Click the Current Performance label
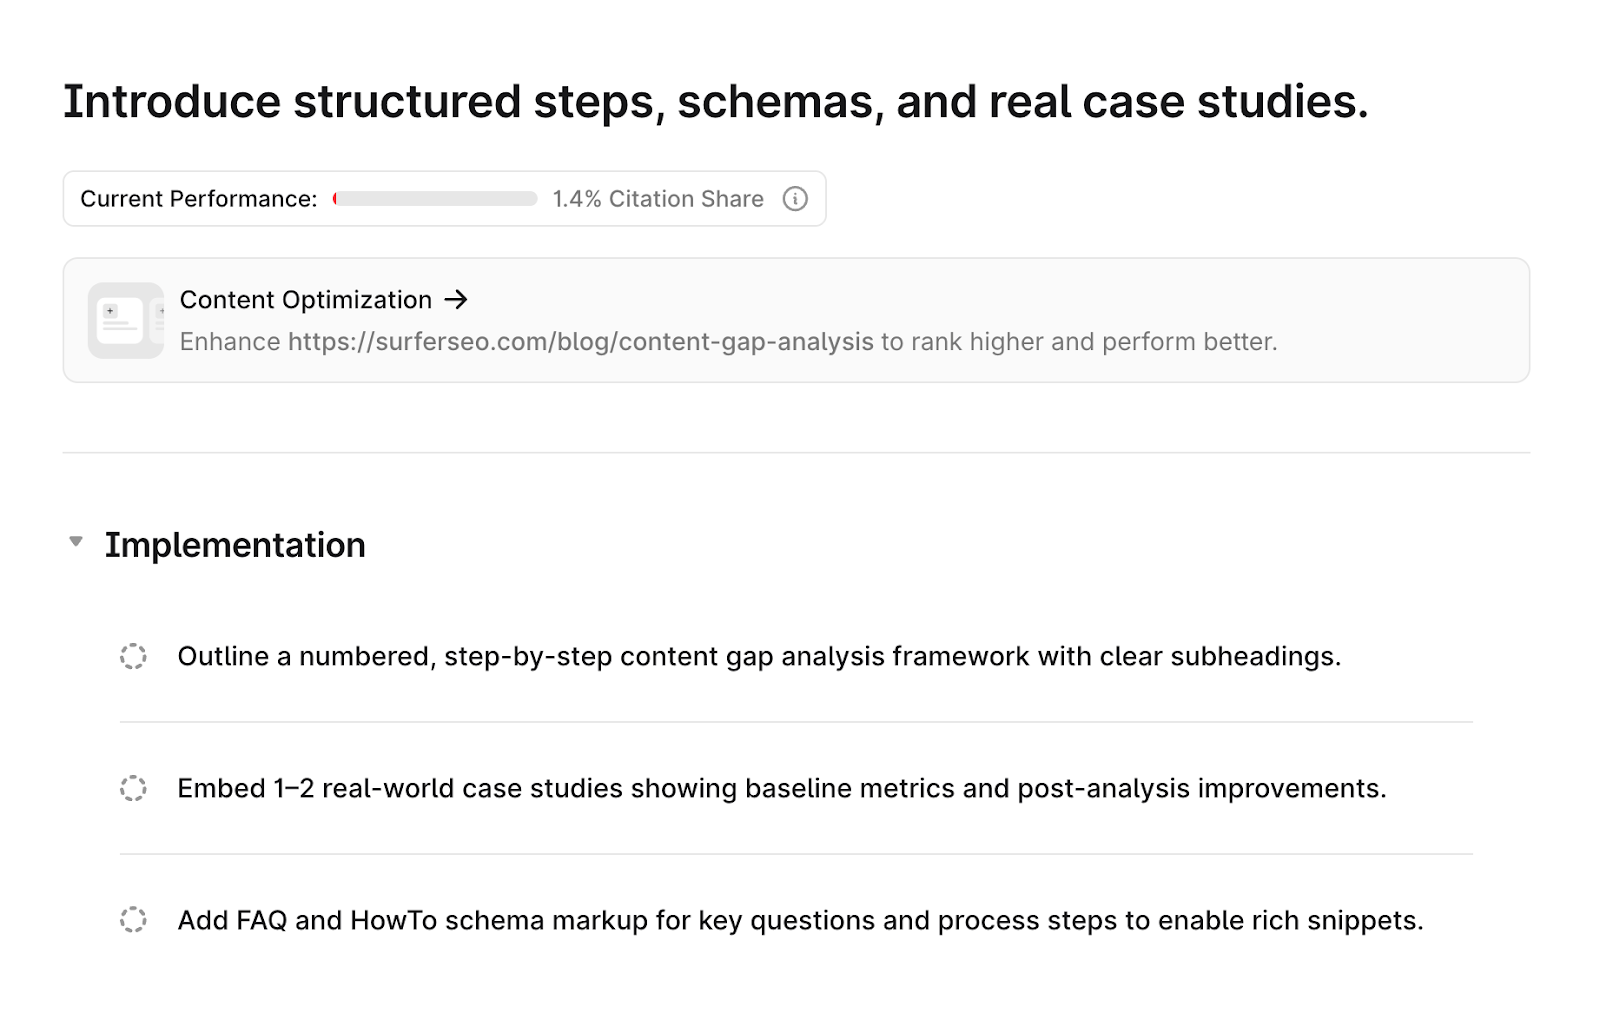This screenshot has width=1600, height=1020. (198, 199)
